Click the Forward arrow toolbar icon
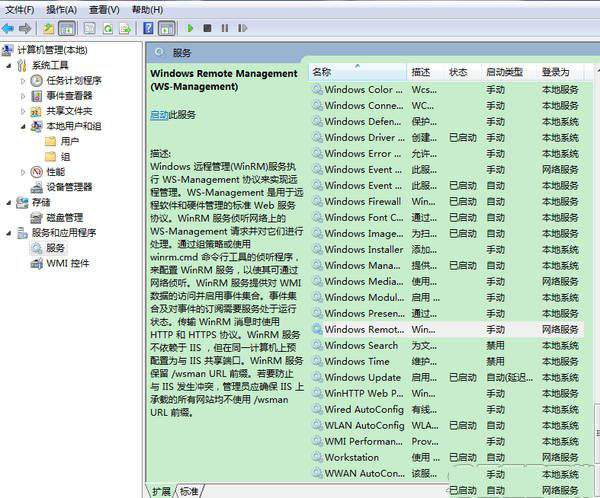The image size is (600, 498). (25, 28)
